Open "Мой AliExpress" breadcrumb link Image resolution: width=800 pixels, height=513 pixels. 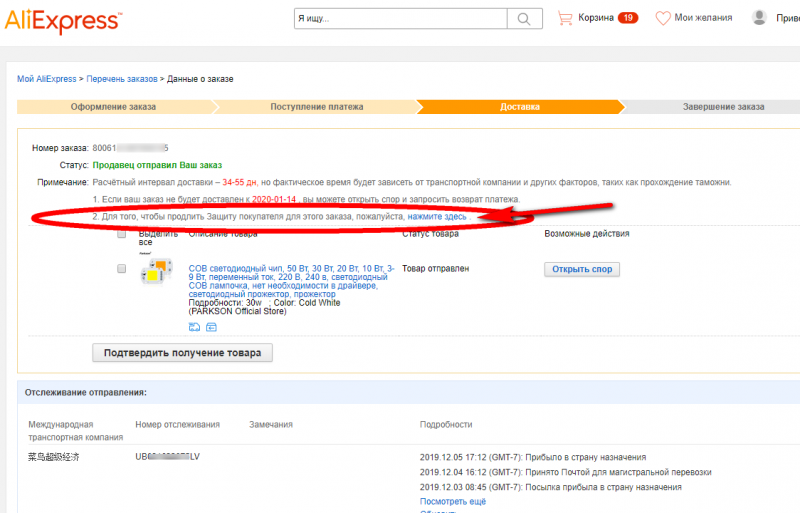pos(47,79)
